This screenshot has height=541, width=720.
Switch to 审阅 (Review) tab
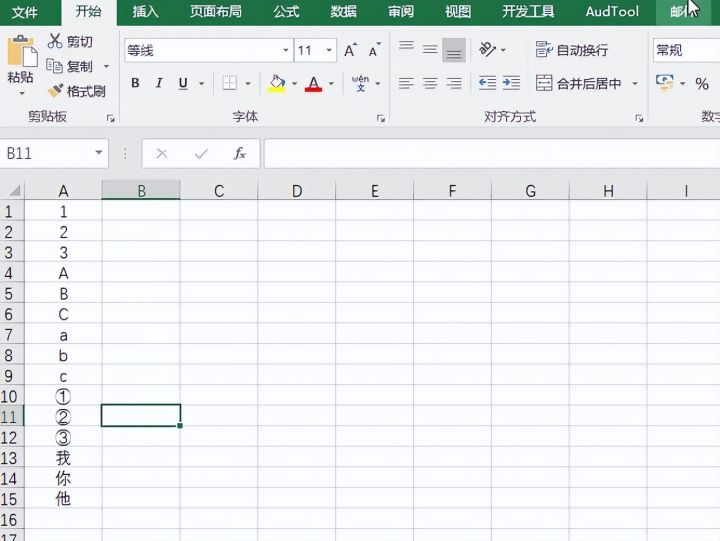[401, 11]
